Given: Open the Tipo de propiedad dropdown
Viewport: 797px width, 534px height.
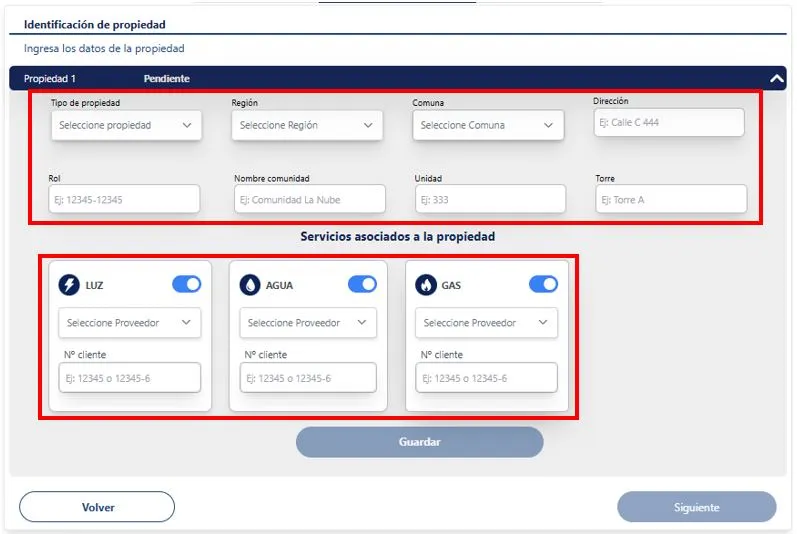Looking at the screenshot, I should [126, 125].
